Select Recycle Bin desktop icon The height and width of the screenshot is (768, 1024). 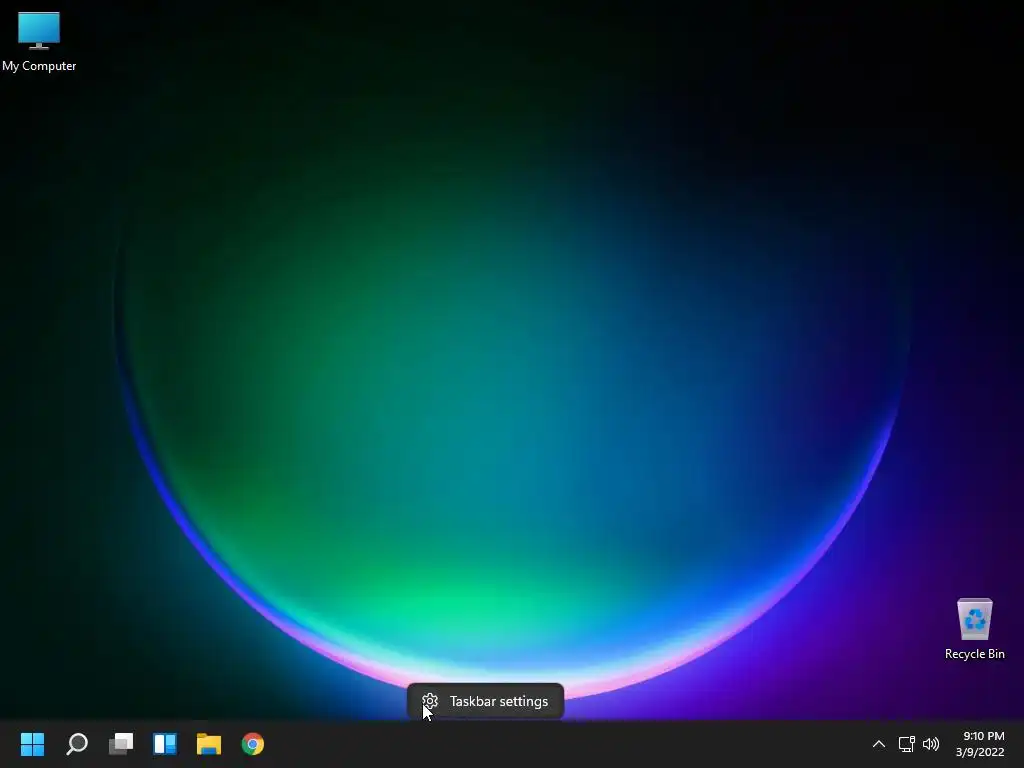pyautogui.click(x=974, y=630)
